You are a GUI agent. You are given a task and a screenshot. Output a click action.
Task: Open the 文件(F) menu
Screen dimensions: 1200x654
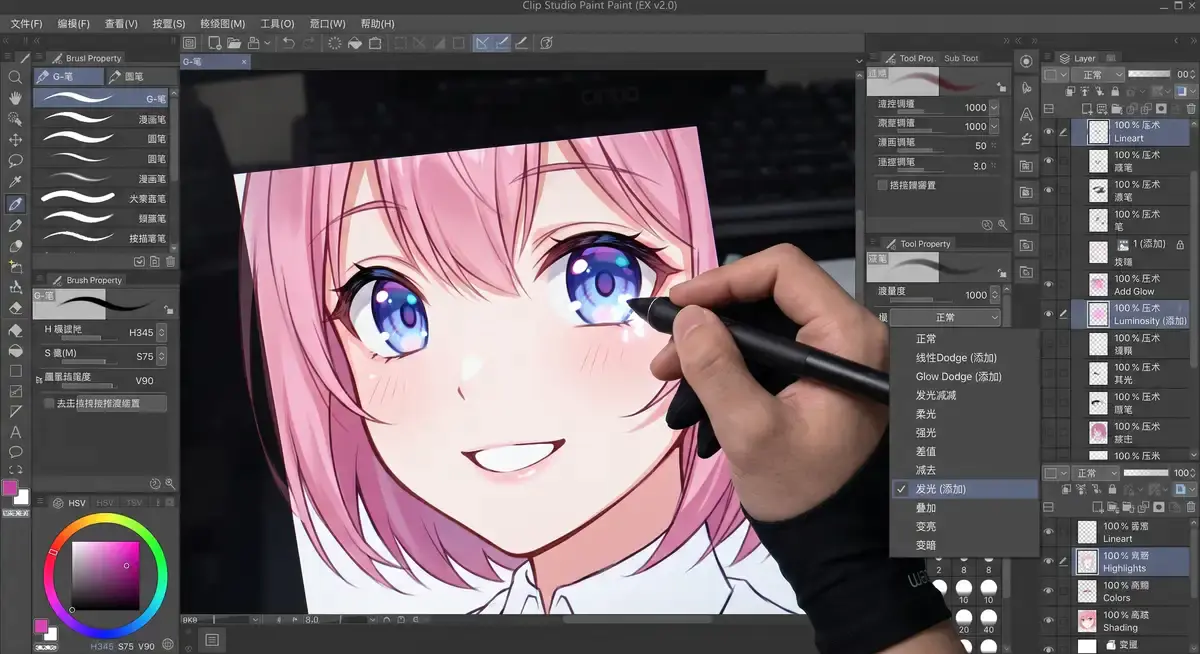26,23
